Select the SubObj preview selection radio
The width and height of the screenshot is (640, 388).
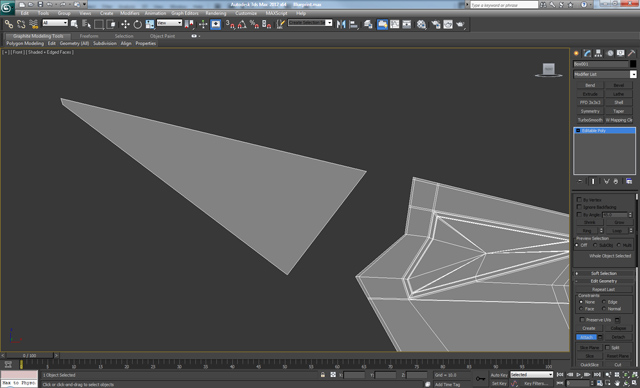pyautogui.click(x=595, y=245)
